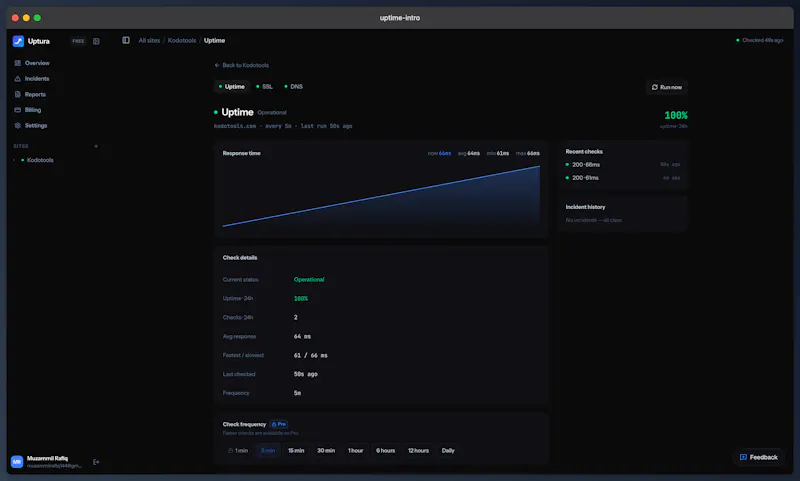Click the Incident history heading
The image size is (800, 481).
point(585,207)
